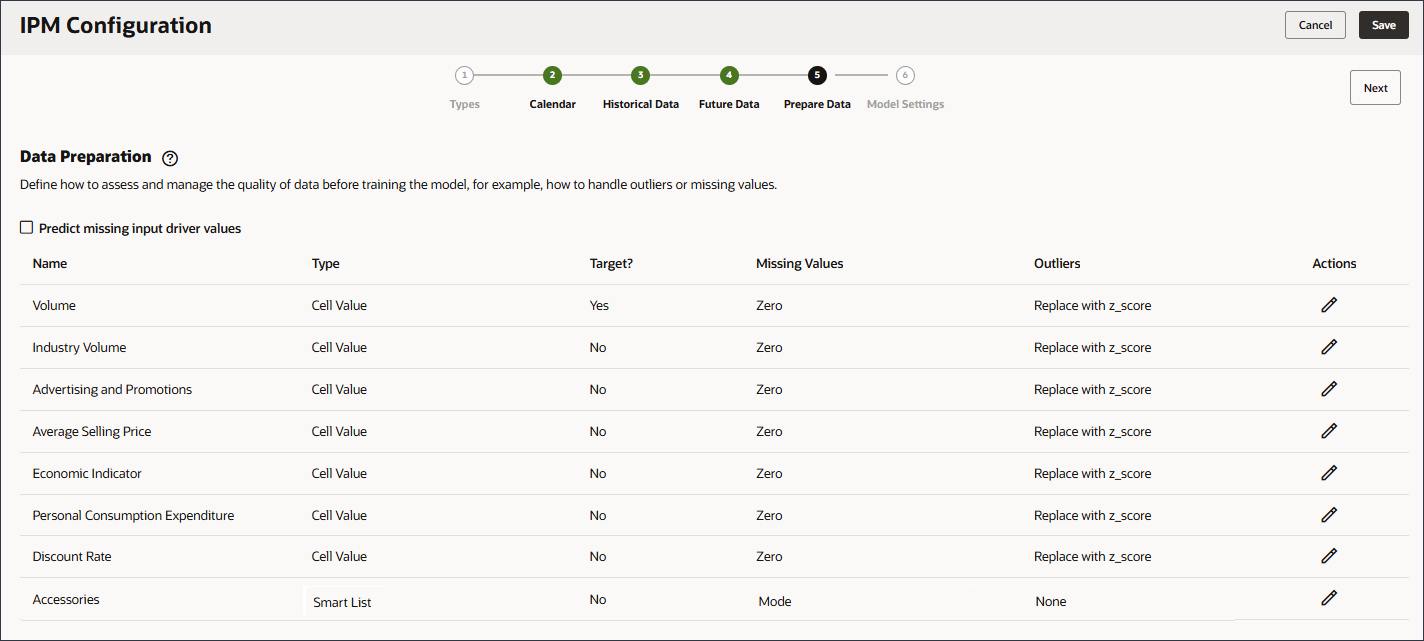Switch to Future Data step

(x=729, y=76)
